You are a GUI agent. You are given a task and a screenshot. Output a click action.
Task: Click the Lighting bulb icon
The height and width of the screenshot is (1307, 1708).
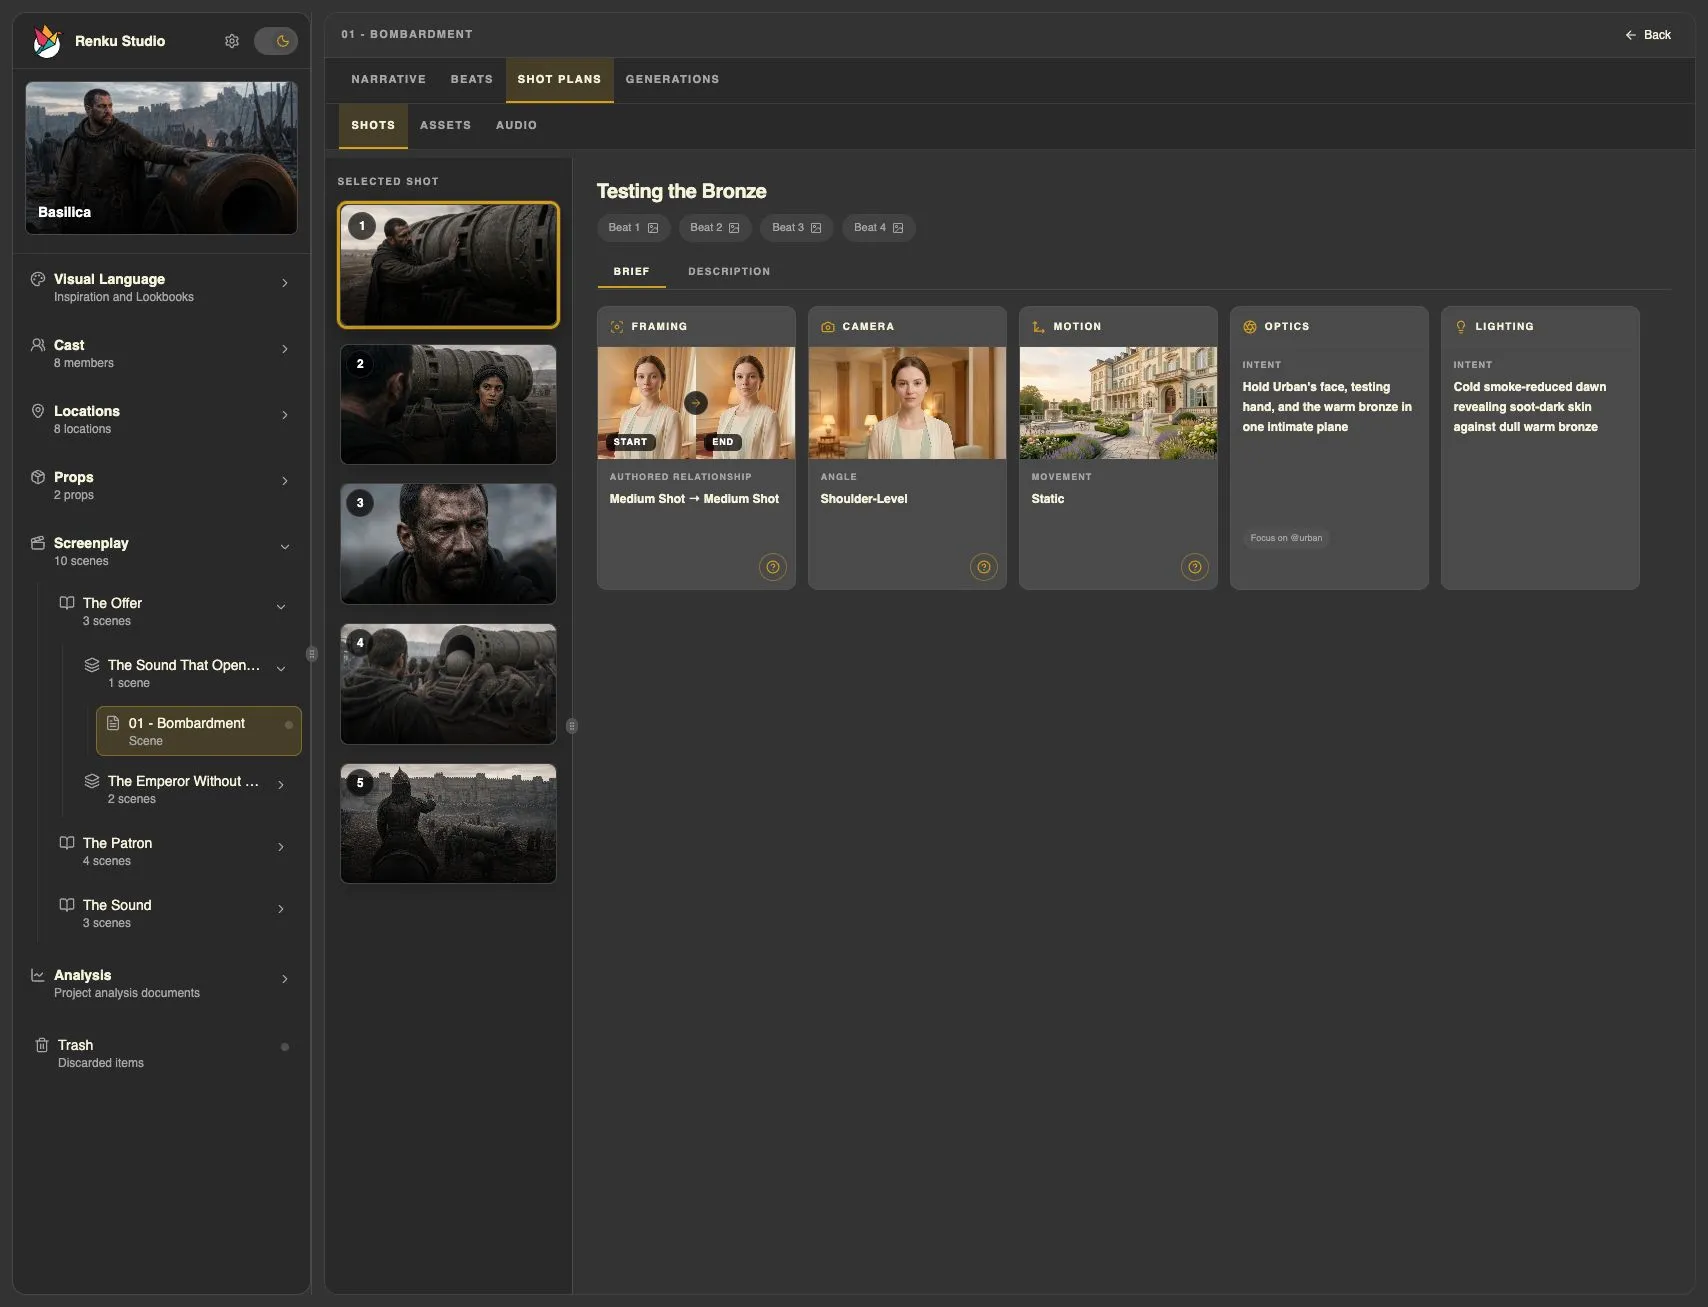[1461, 327]
